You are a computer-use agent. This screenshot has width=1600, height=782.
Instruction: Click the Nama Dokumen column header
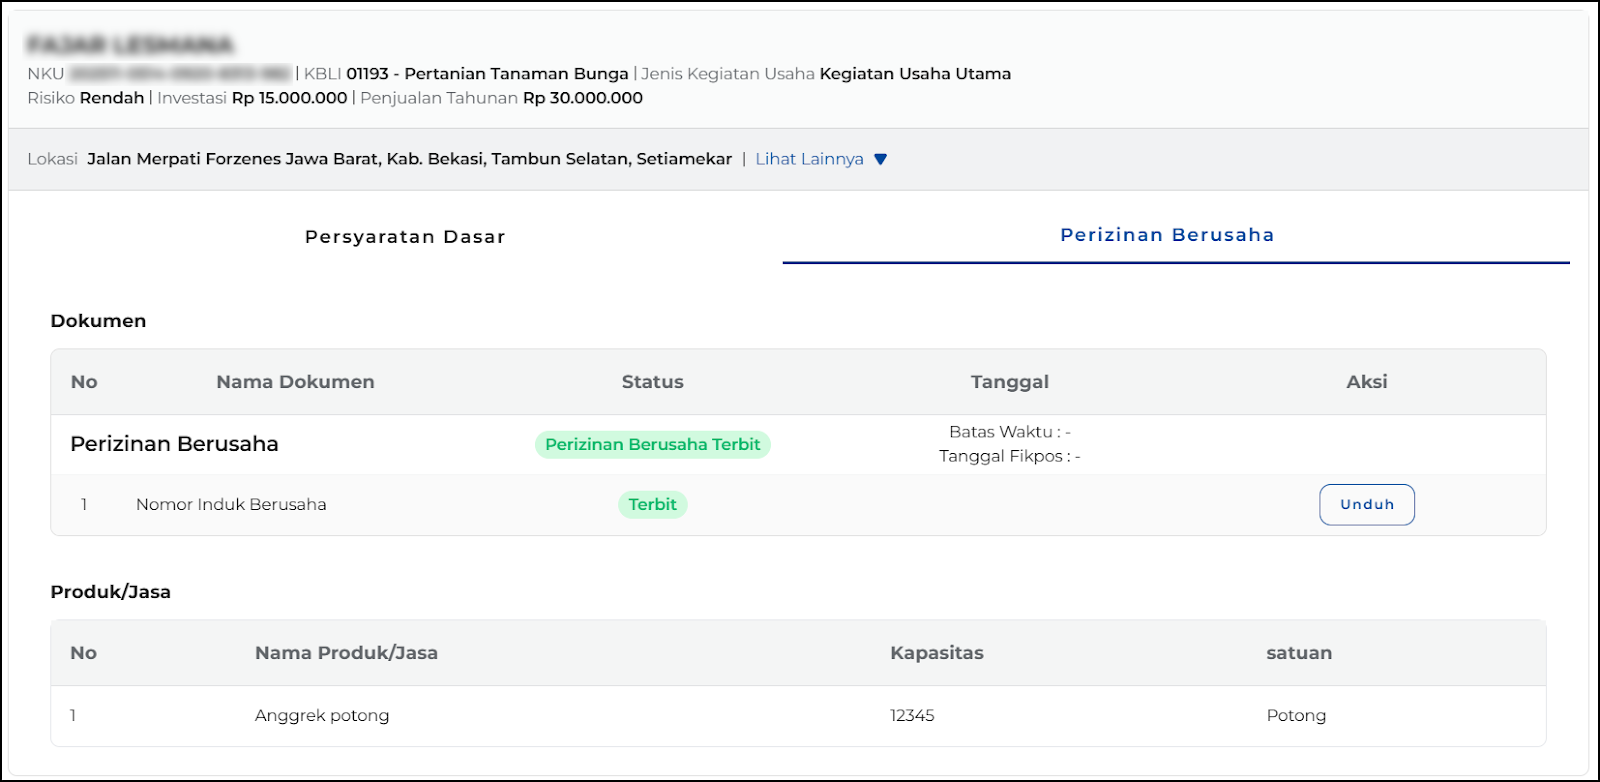(295, 382)
